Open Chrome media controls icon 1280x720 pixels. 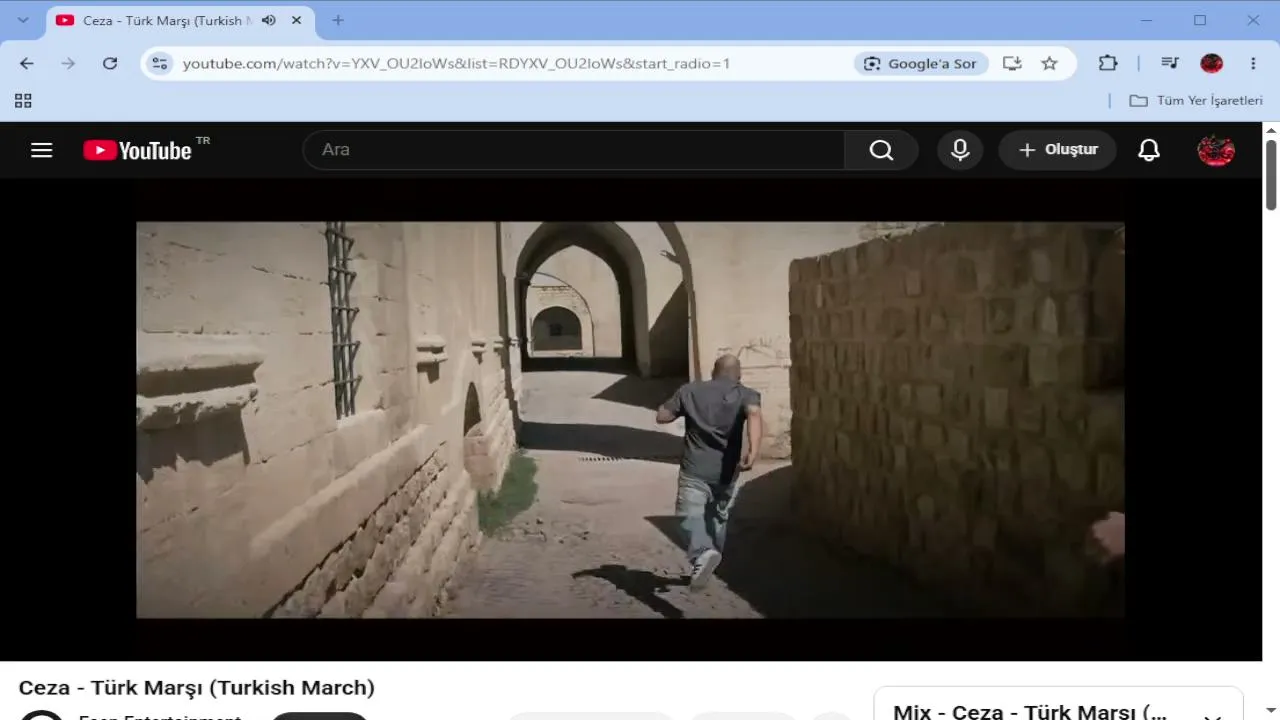[x=1170, y=63]
